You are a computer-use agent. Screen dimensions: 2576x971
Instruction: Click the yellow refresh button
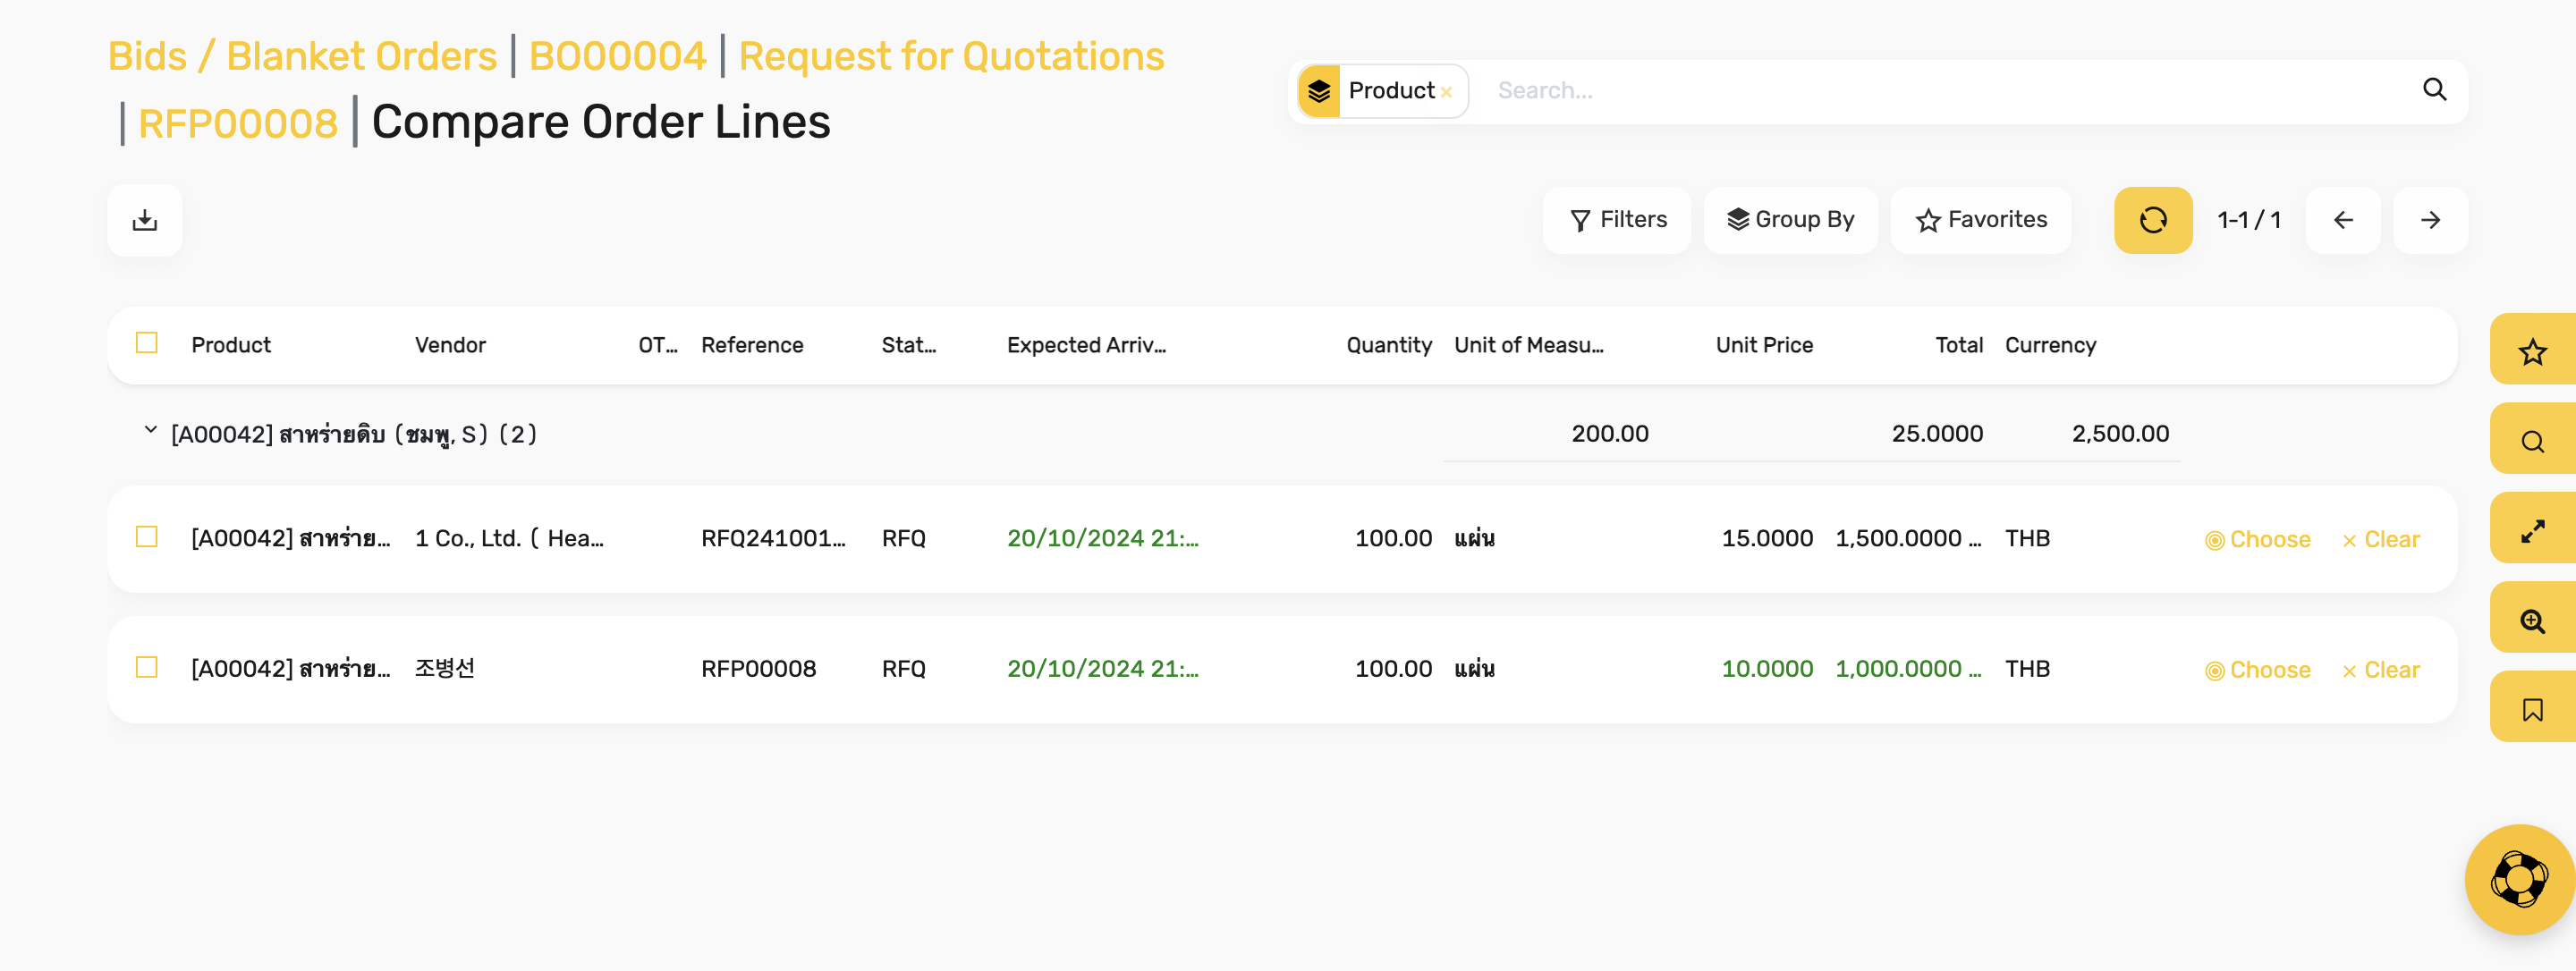2153,220
